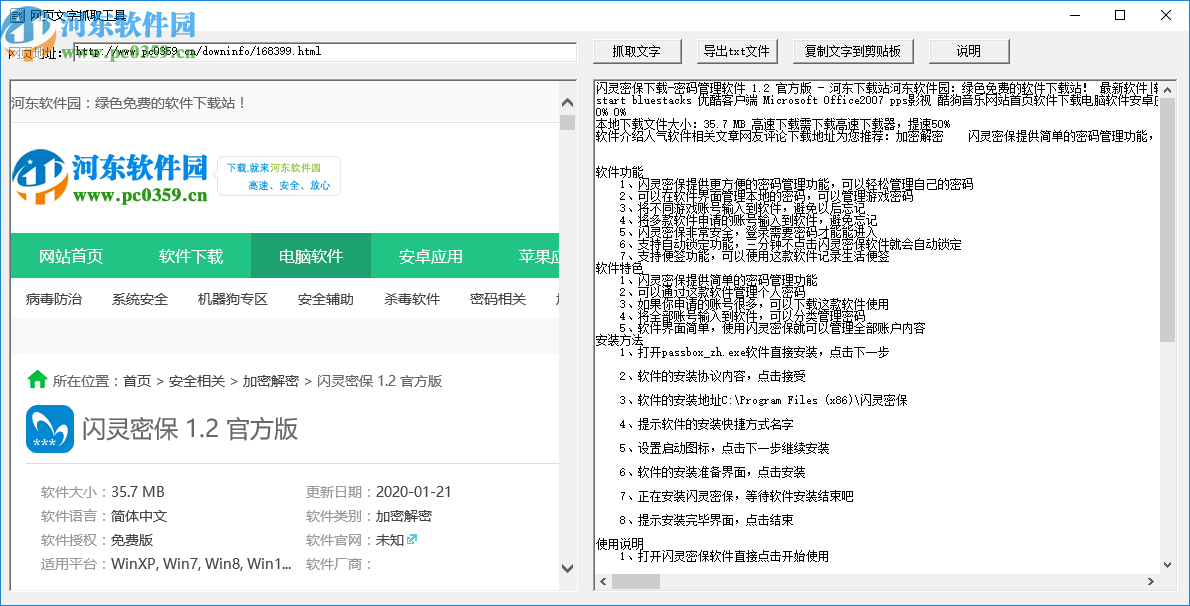Click the 下载就来河东软件园 badge next to the logo
Image resolution: width=1190 pixels, height=606 pixels.
(278, 175)
